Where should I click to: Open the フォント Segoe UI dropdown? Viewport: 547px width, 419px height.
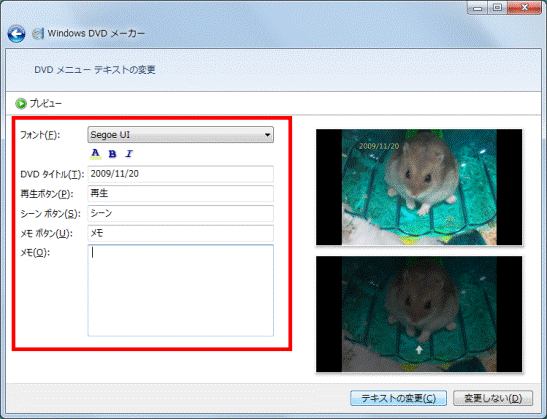180,135
